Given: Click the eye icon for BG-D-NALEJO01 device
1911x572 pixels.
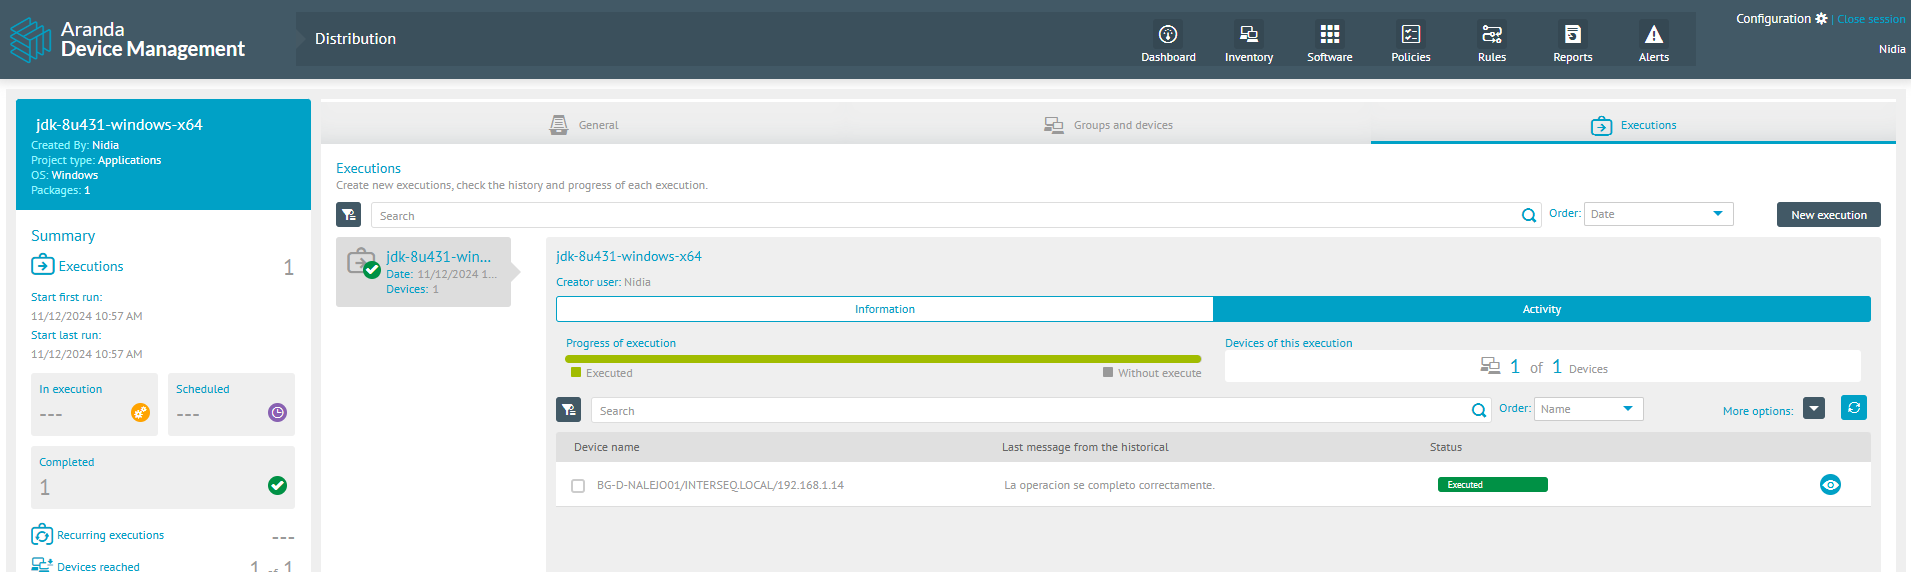Looking at the screenshot, I should coord(1830,485).
